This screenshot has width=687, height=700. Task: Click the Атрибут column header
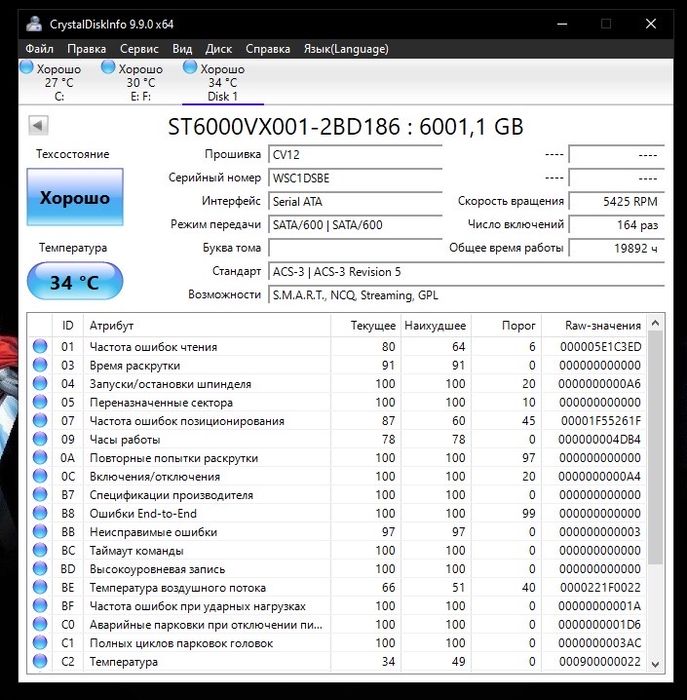207,325
